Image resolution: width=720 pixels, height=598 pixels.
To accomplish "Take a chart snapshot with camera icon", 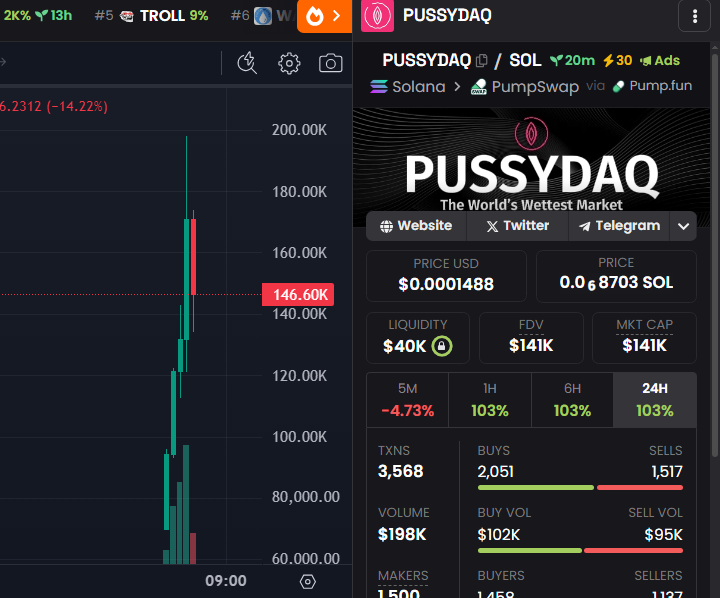I will pos(331,63).
